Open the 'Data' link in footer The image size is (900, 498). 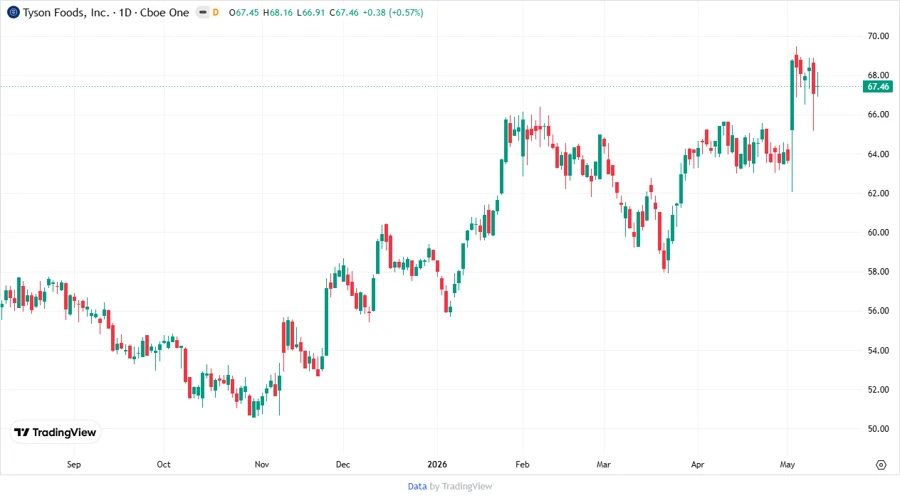pos(417,486)
